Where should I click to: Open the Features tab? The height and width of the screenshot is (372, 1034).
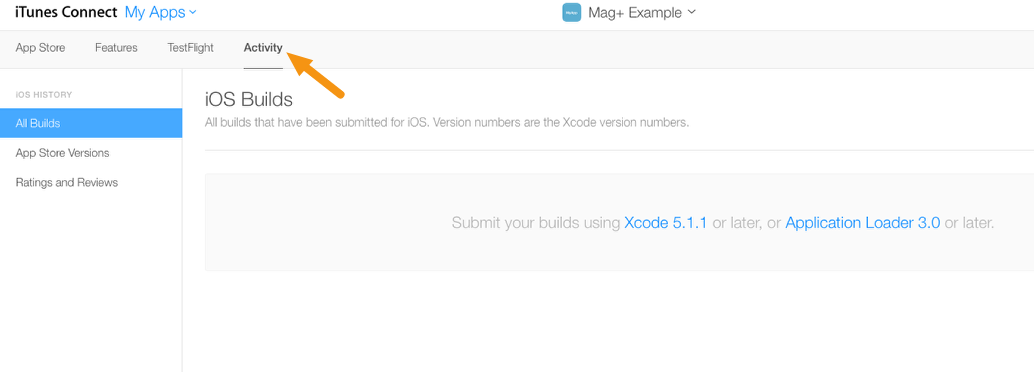click(x=116, y=48)
